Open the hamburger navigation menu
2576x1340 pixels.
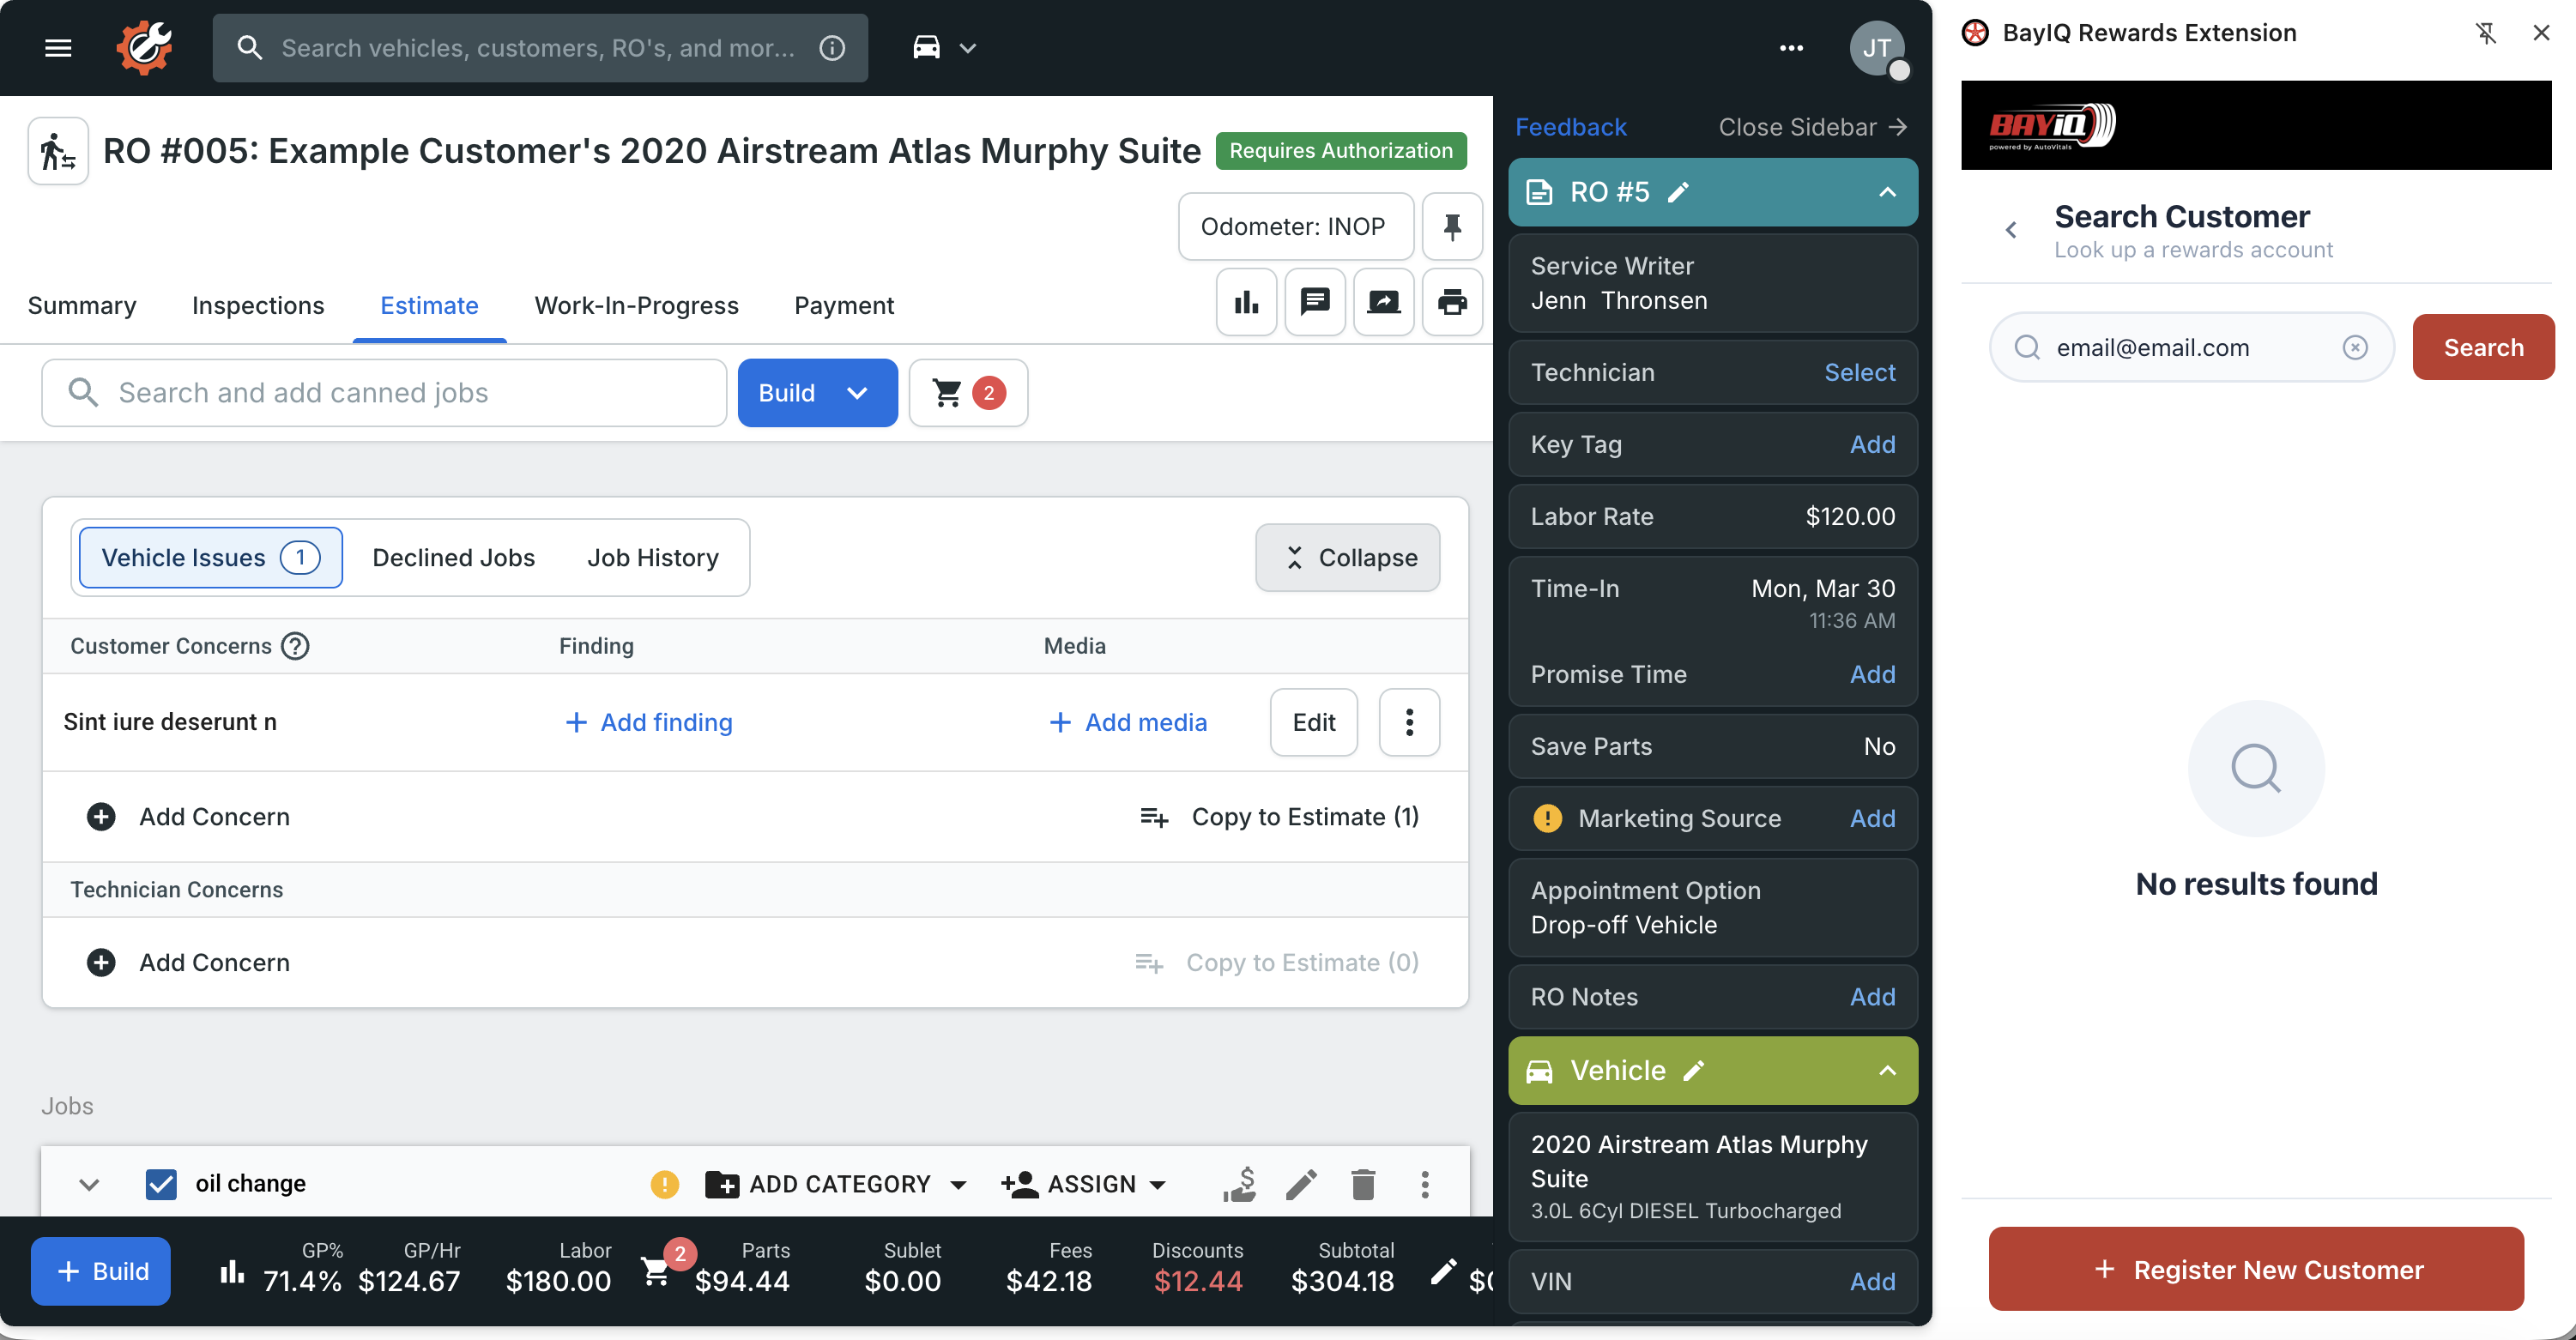point(58,47)
